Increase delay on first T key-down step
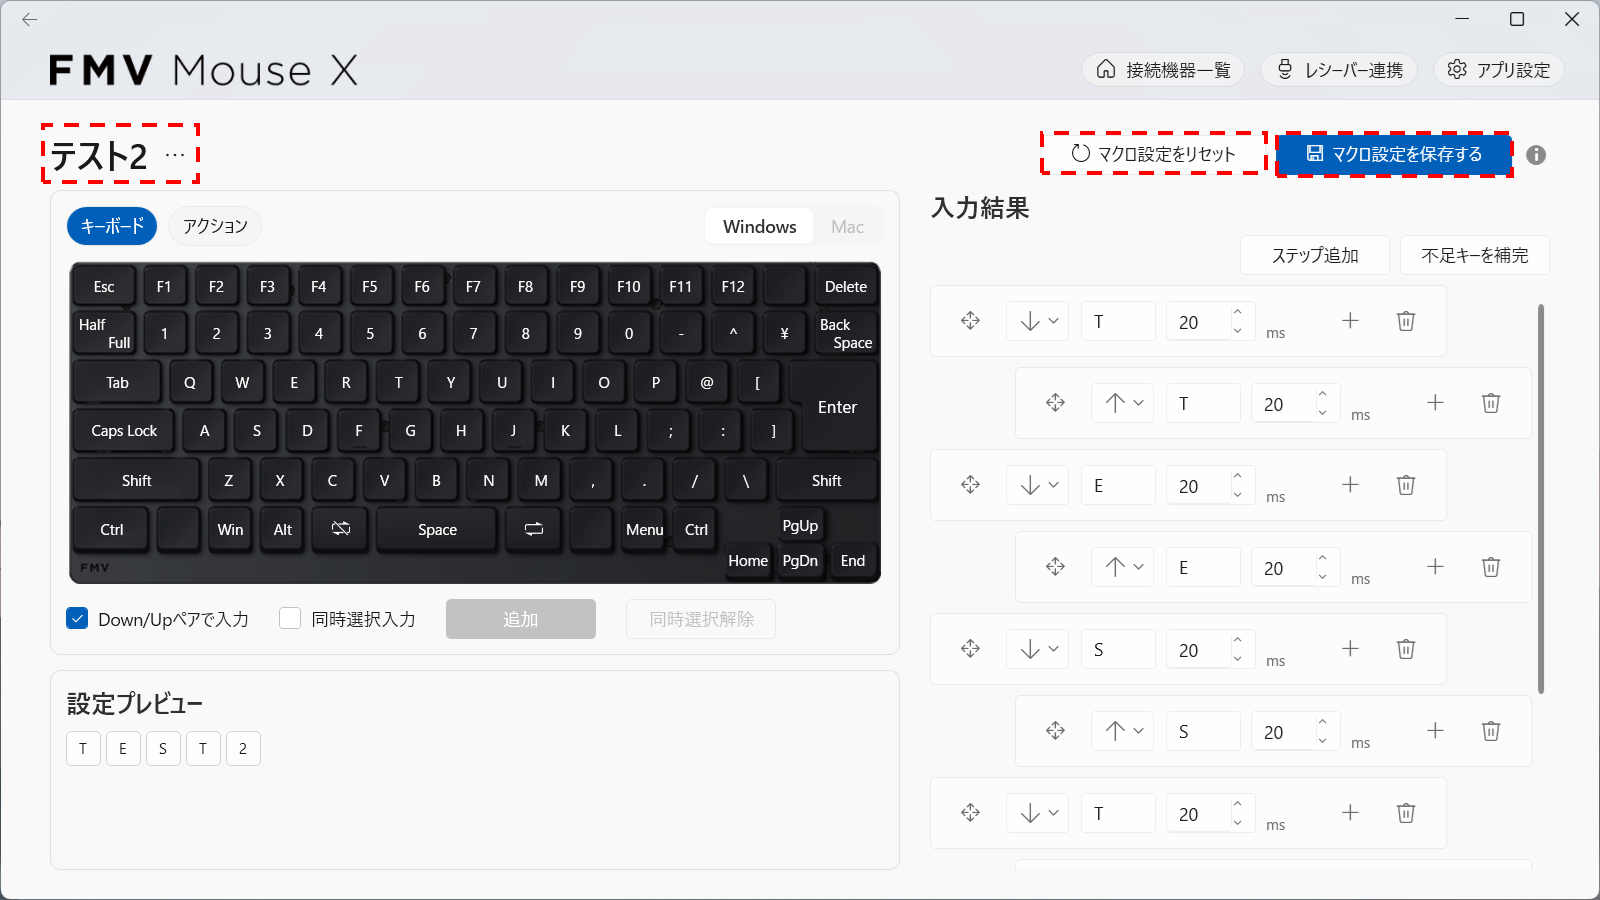The image size is (1600, 900). tap(1237, 312)
